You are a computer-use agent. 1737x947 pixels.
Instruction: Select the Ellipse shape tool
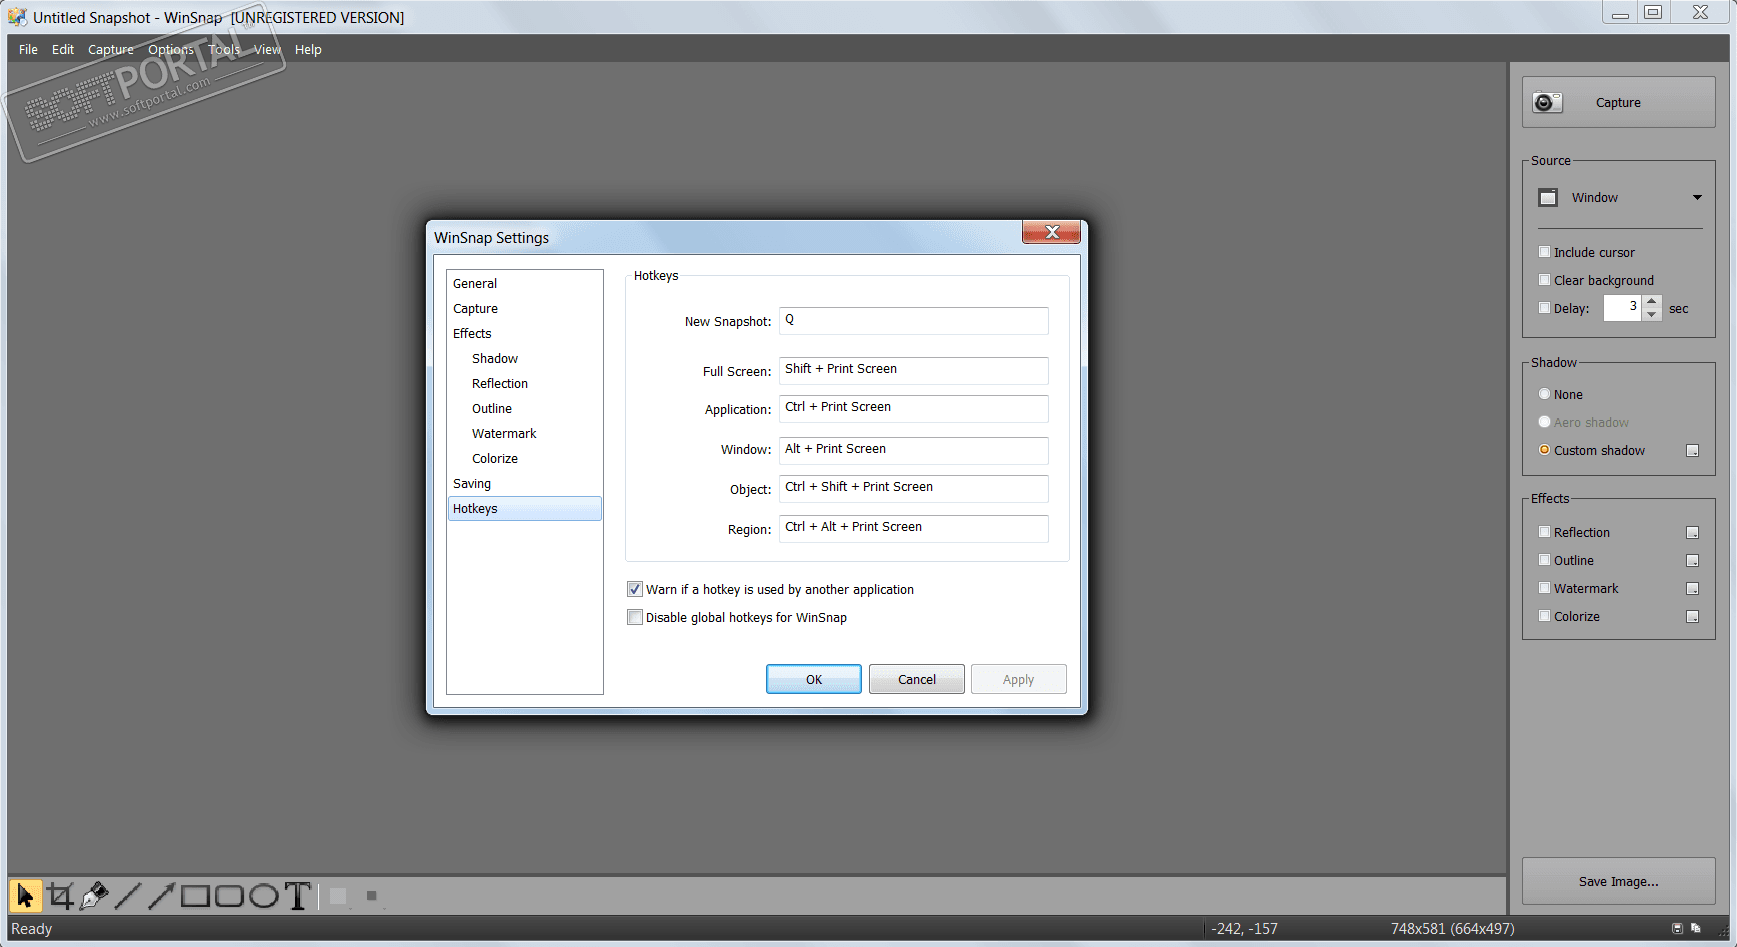[264, 896]
